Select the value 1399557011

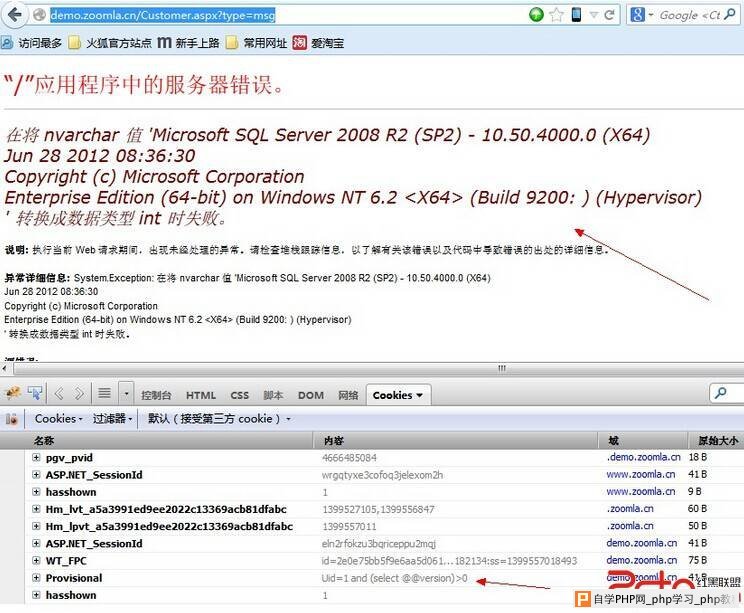(x=349, y=527)
